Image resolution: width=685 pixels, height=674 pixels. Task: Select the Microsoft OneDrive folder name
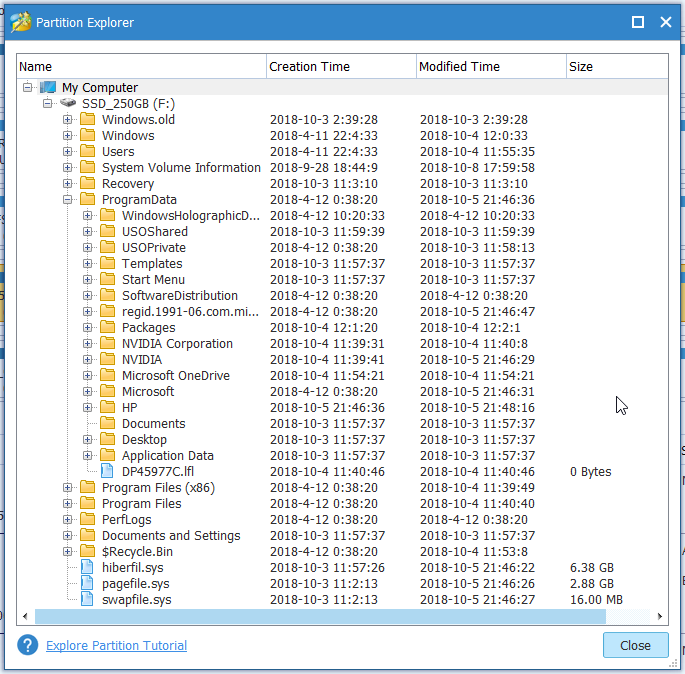(176, 376)
